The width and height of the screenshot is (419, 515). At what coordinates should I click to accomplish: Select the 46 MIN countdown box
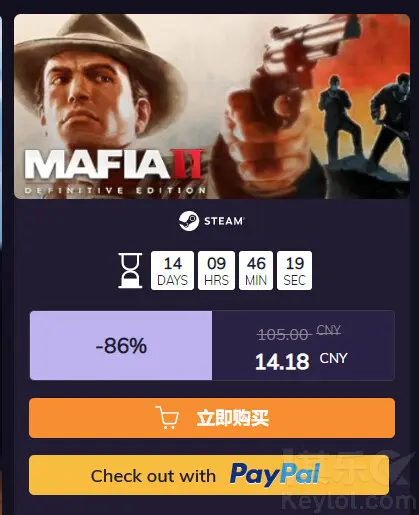[x=256, y=271]
